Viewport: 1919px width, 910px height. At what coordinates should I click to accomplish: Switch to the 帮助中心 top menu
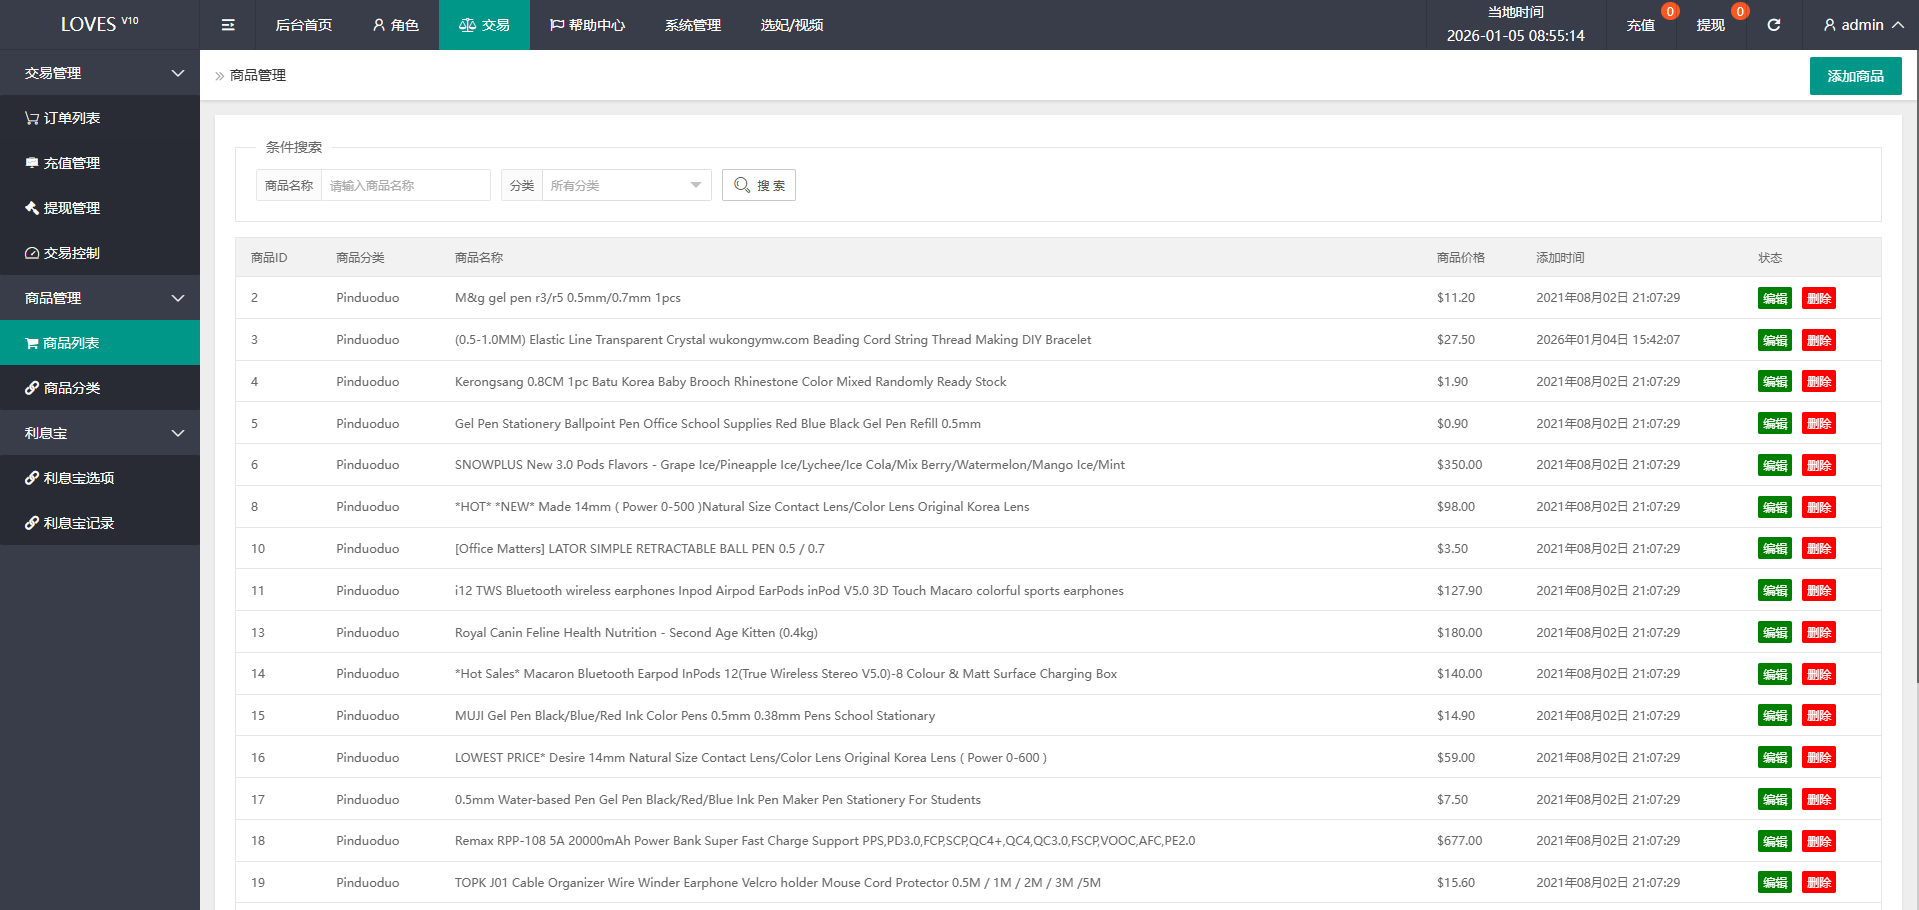pyautogui.click(x=587, y=25)
